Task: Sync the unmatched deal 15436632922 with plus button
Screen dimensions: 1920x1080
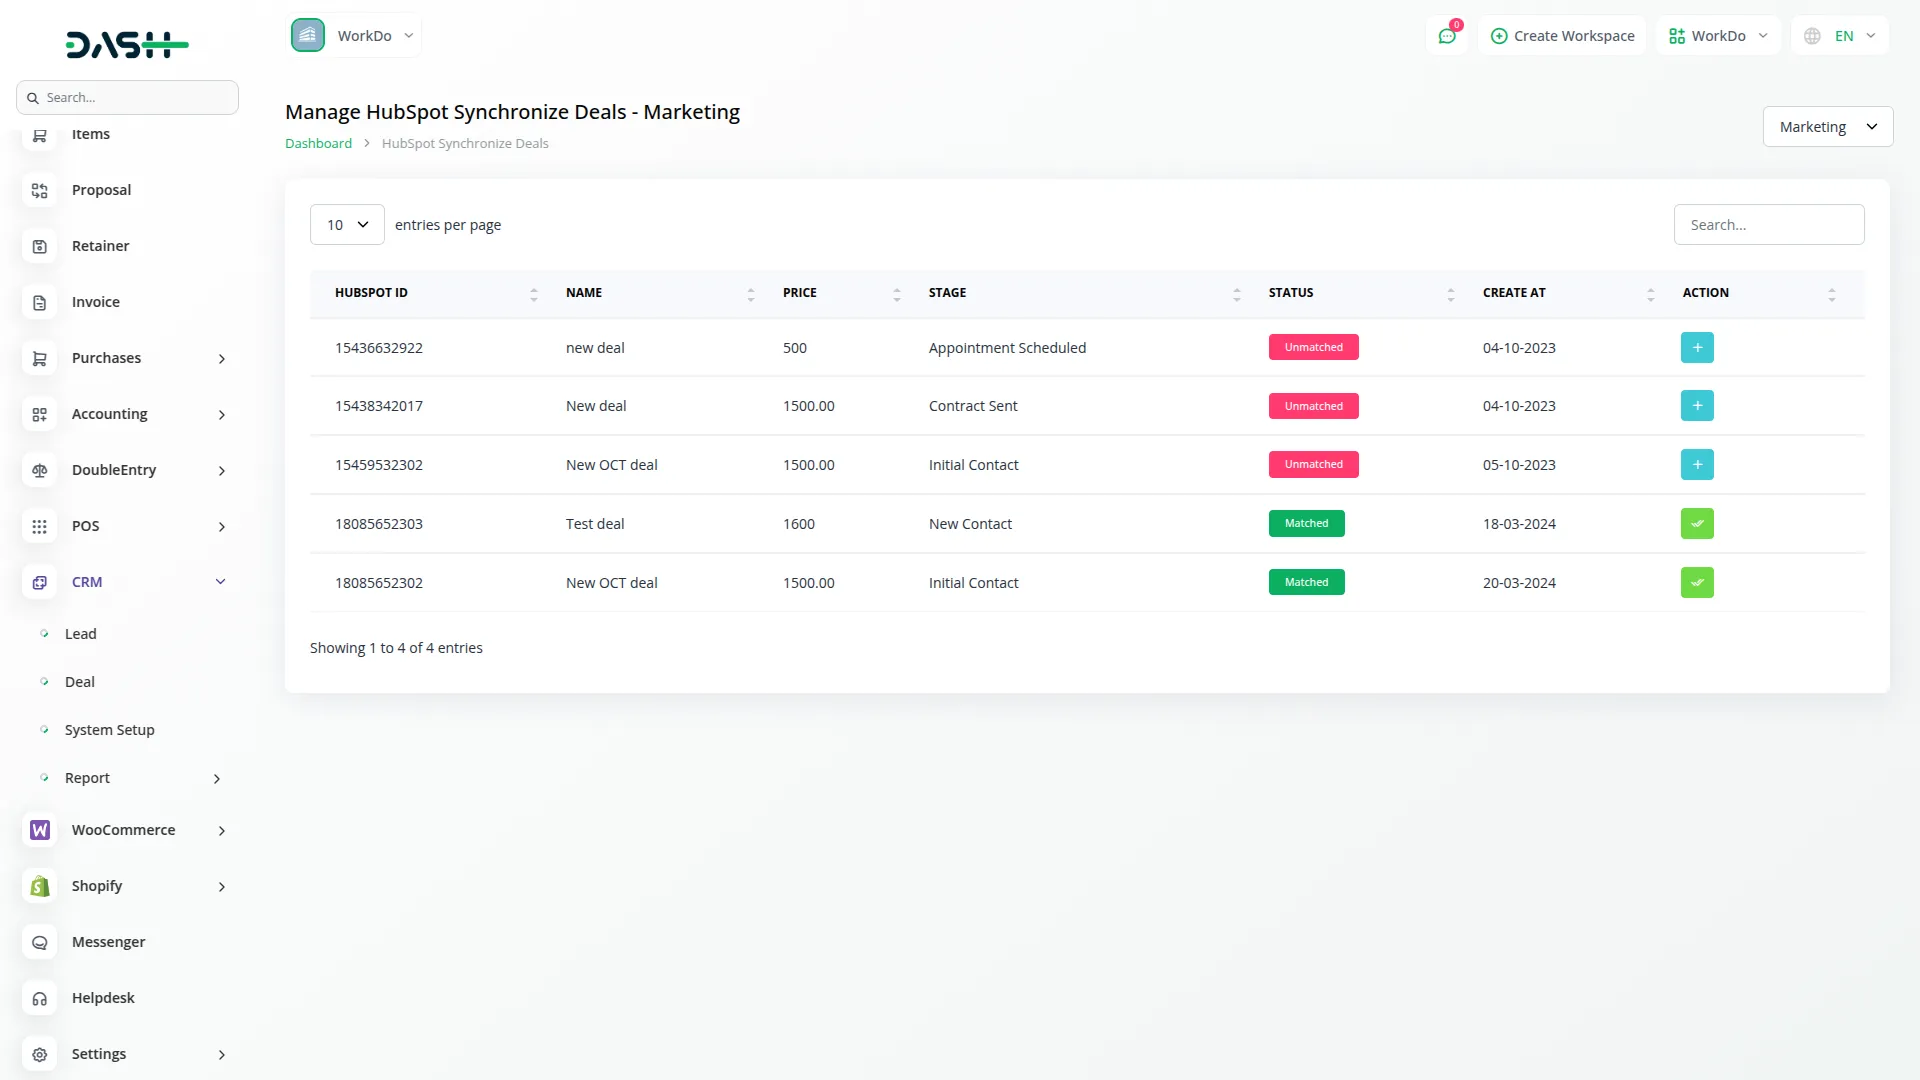Action: 1696,347
